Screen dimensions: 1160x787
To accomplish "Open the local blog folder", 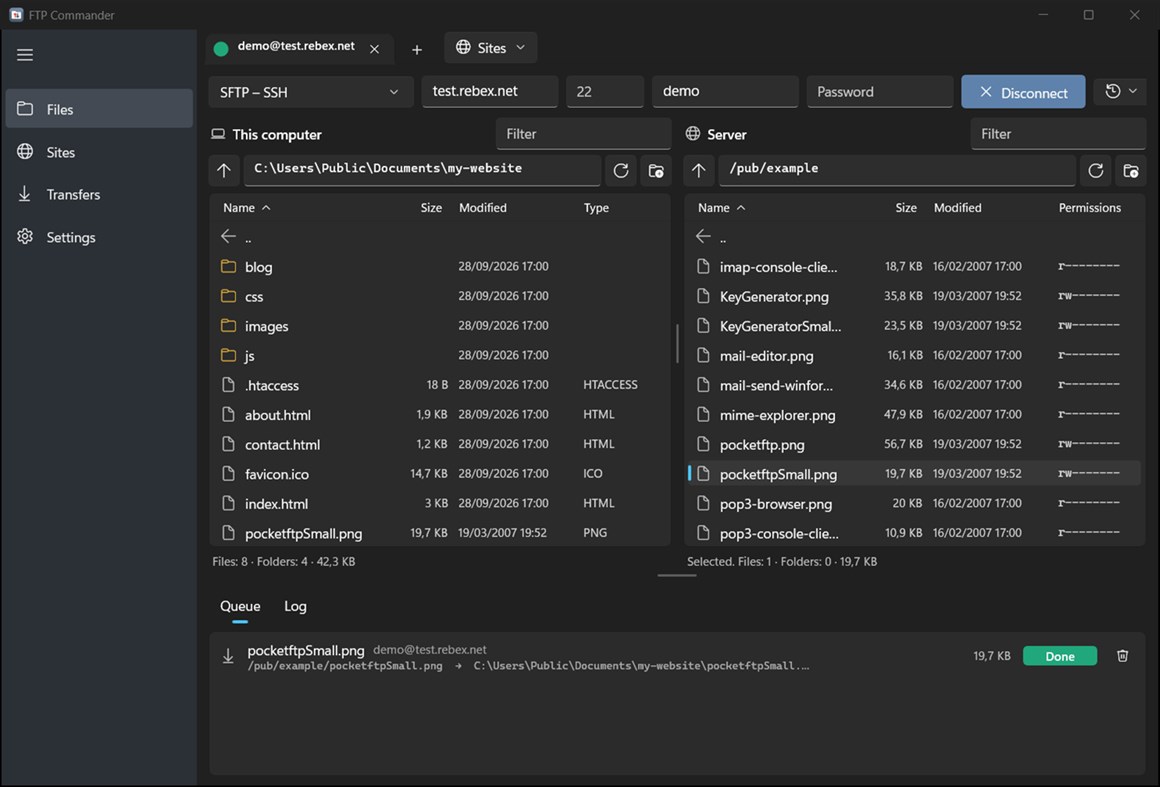I will click(440, 266).
